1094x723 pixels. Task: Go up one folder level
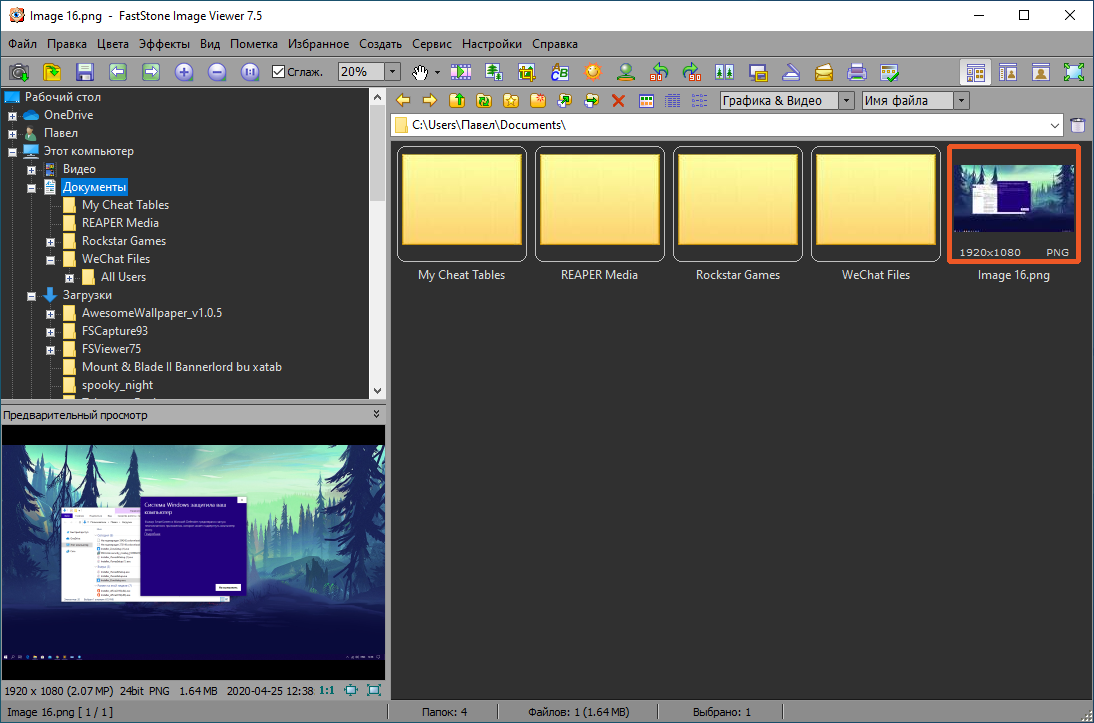pyautogui.click(x=457, y=101)
